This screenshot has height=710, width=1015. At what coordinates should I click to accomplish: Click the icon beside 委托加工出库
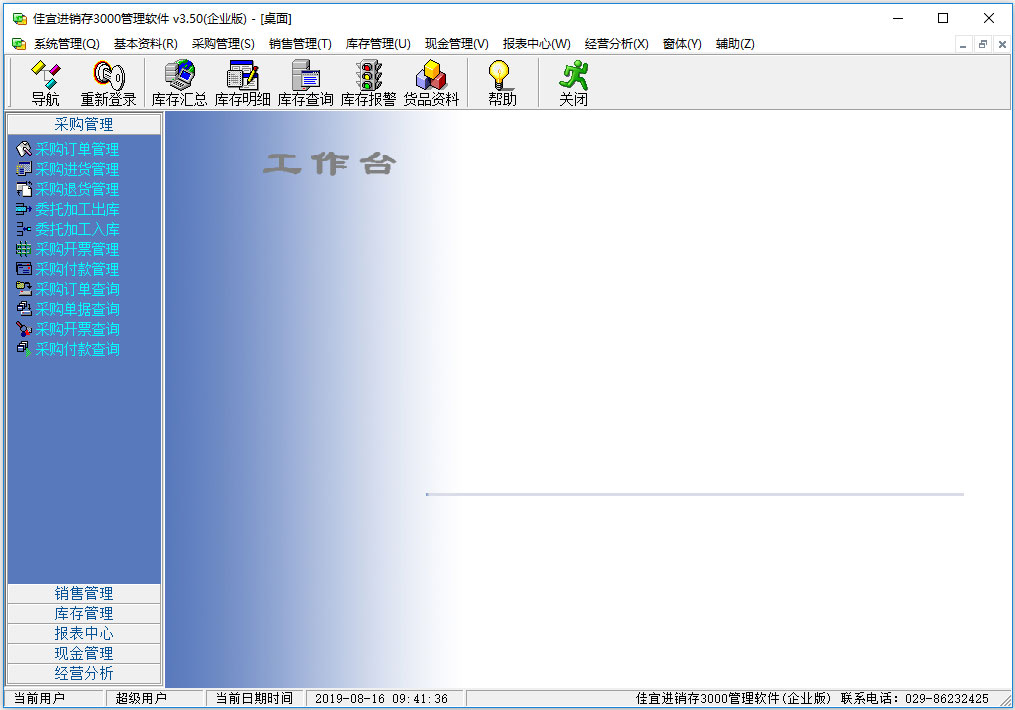coord(24,210)
